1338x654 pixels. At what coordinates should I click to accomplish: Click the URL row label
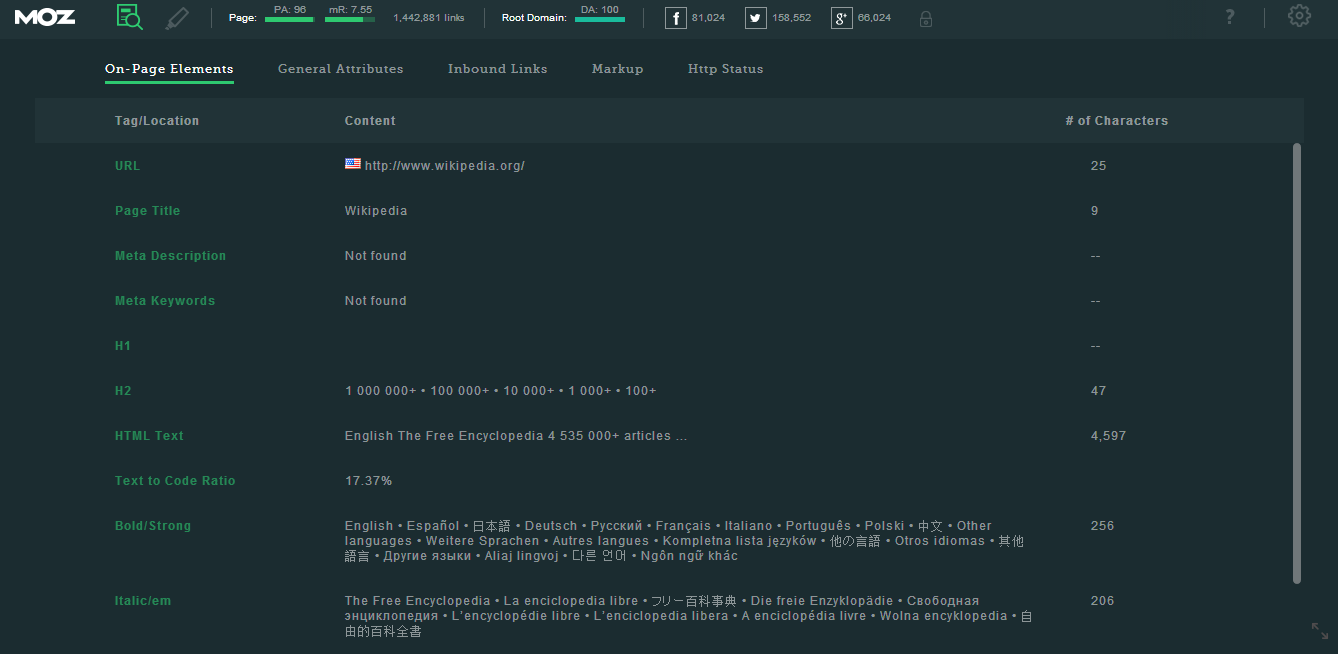click(128, 166)
